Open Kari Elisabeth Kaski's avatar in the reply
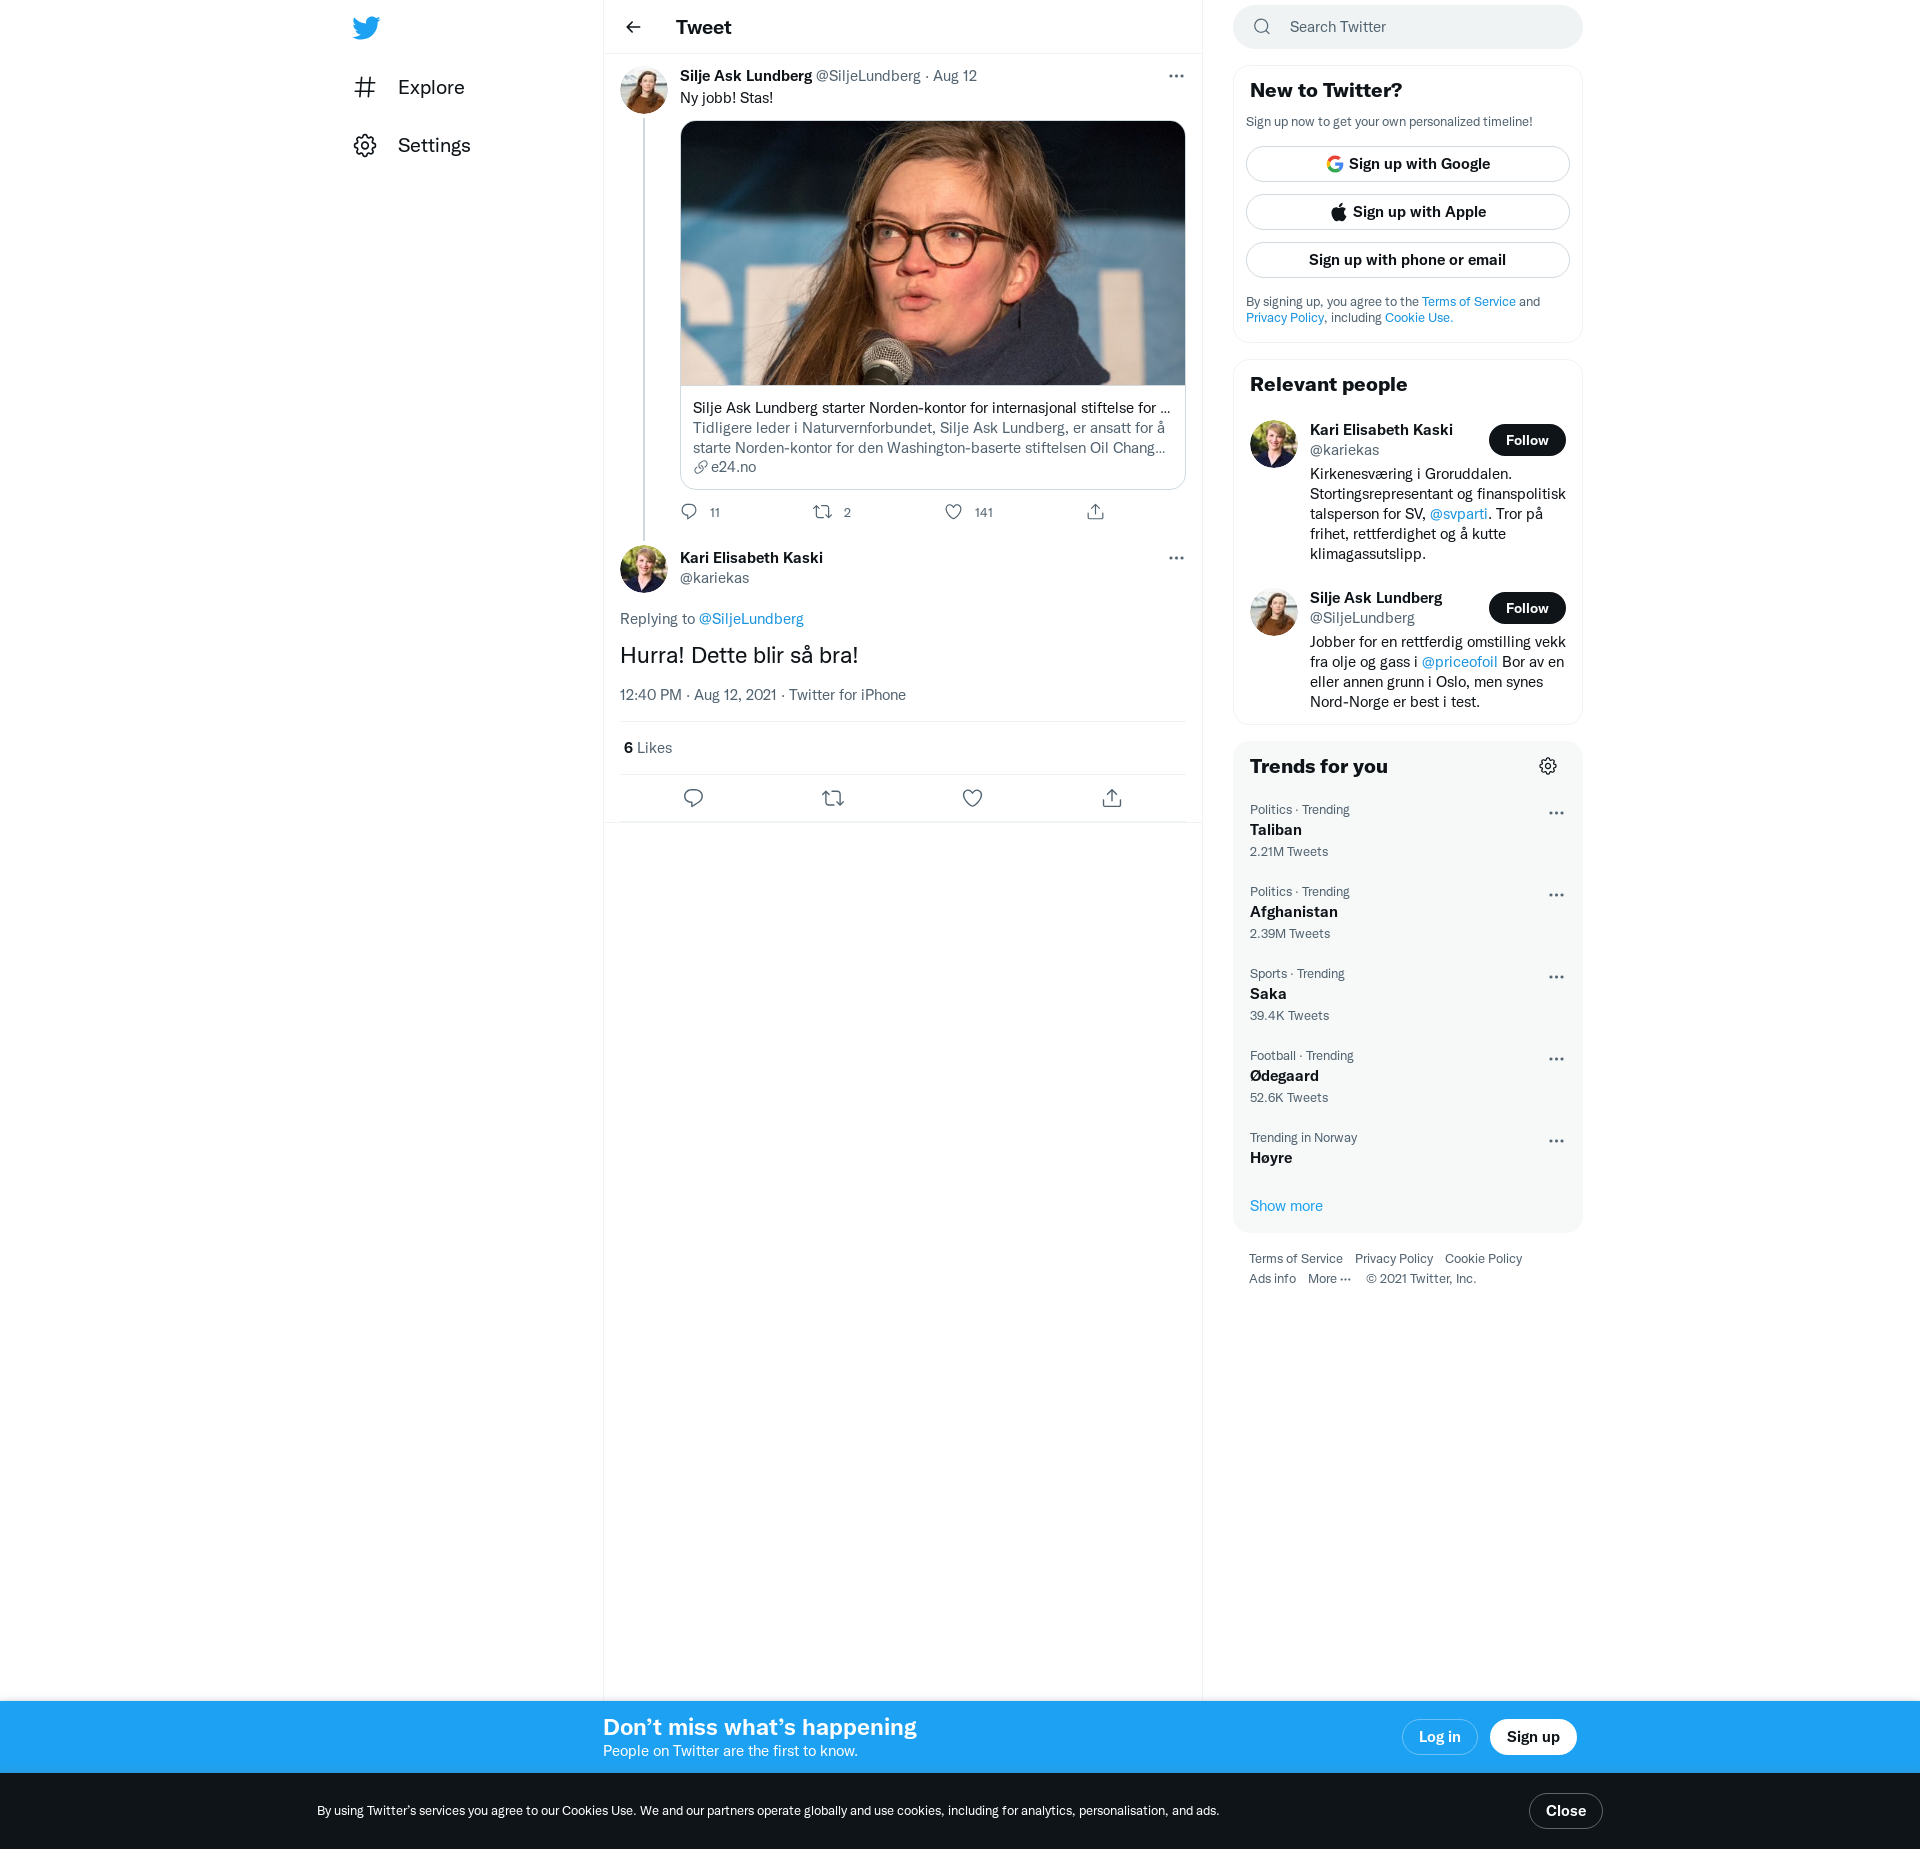The width and height of the screenshot is (1920, 1849). [x=644, y=569]
